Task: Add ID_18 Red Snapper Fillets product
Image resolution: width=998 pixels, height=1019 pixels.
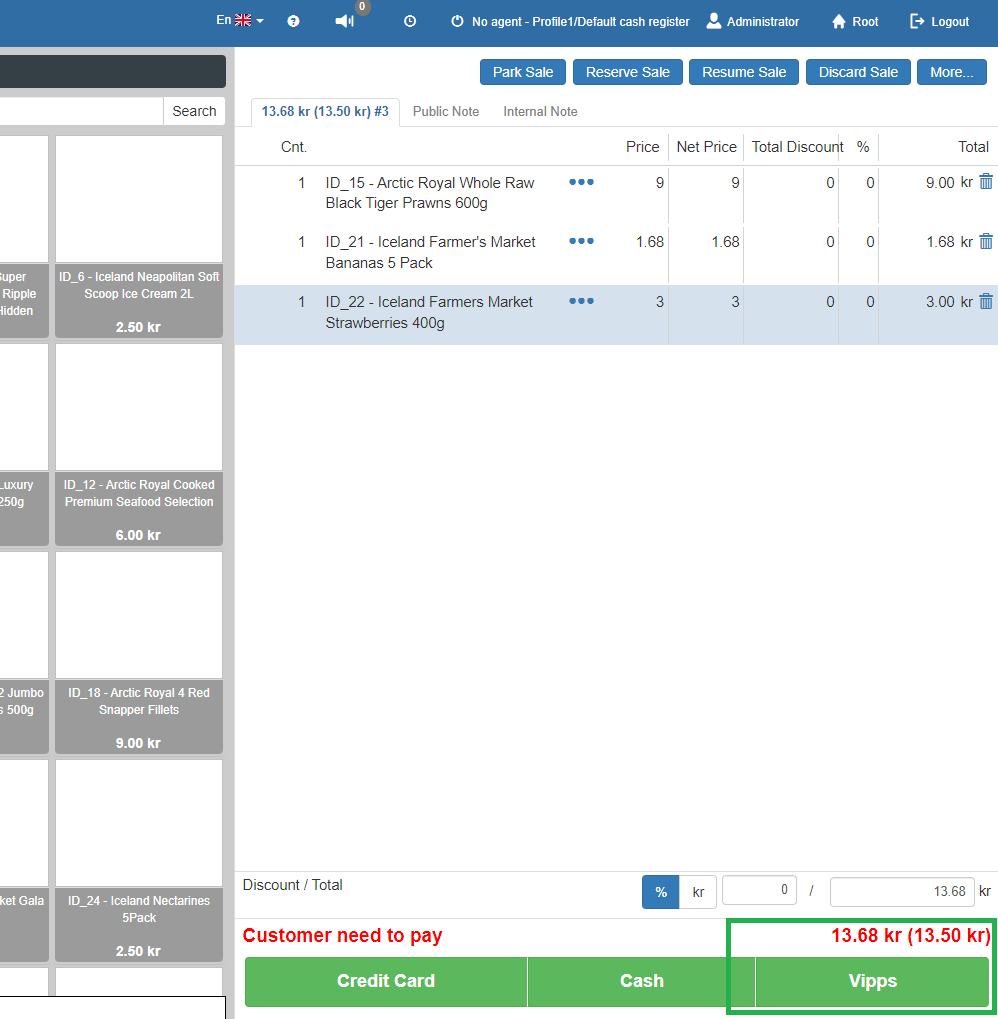Action: pyautogui.click(x=139, y=652)
